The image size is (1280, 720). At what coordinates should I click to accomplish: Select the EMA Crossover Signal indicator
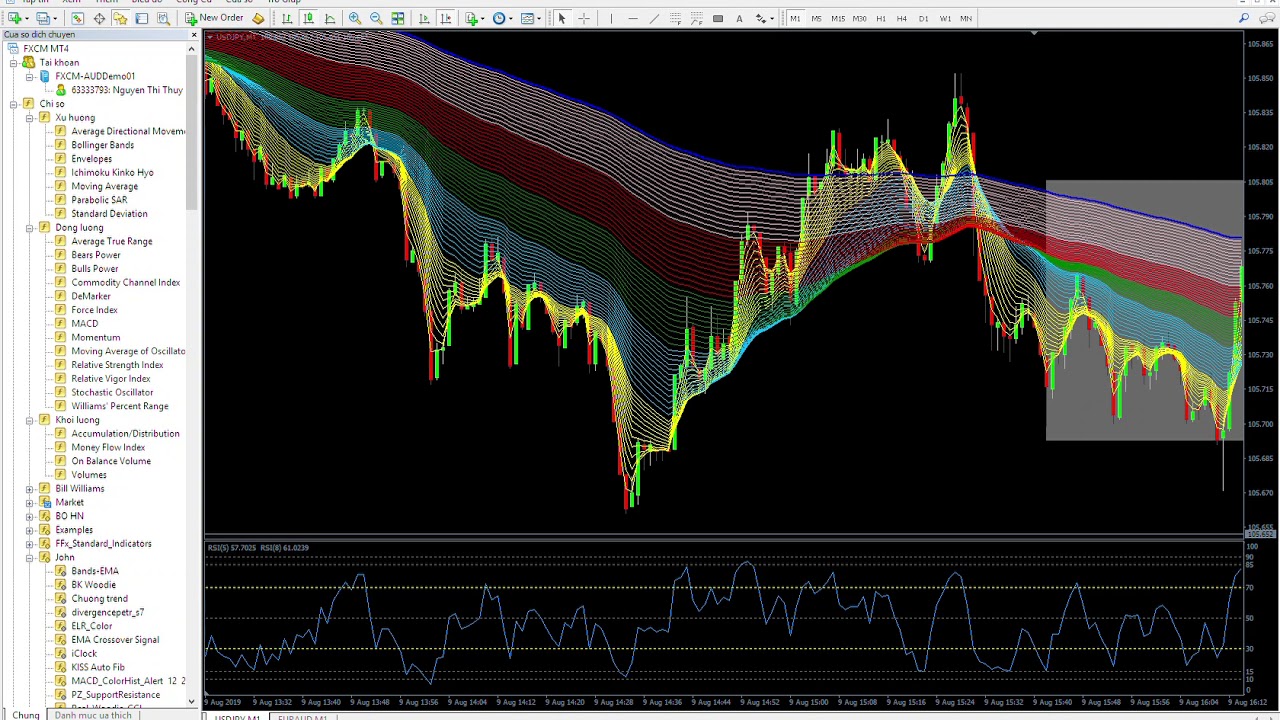coord(115,640)
